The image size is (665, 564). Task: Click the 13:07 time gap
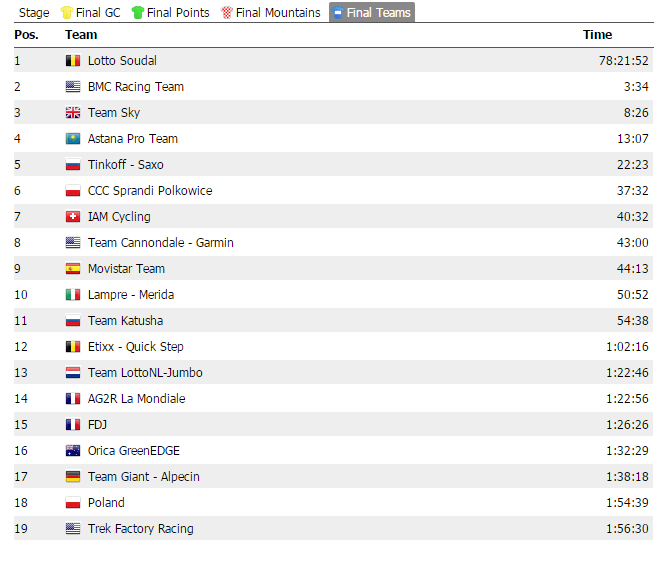pos(632,139)
